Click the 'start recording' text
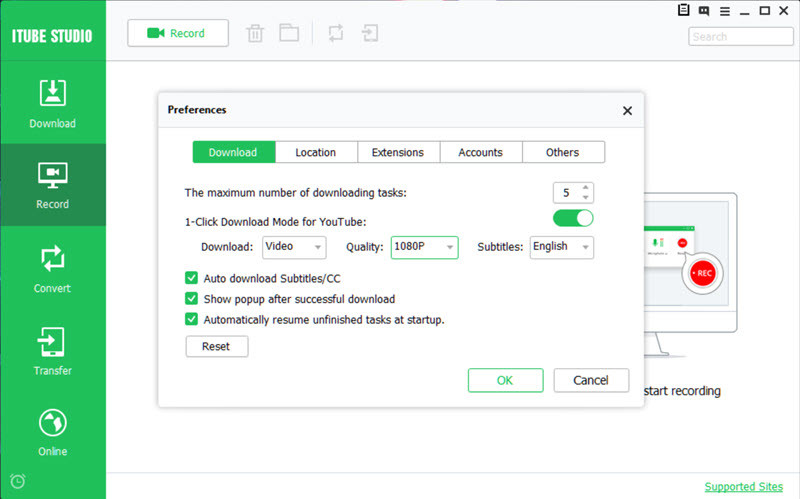Screen dimensions: 800x499 [x=682, y=391]
